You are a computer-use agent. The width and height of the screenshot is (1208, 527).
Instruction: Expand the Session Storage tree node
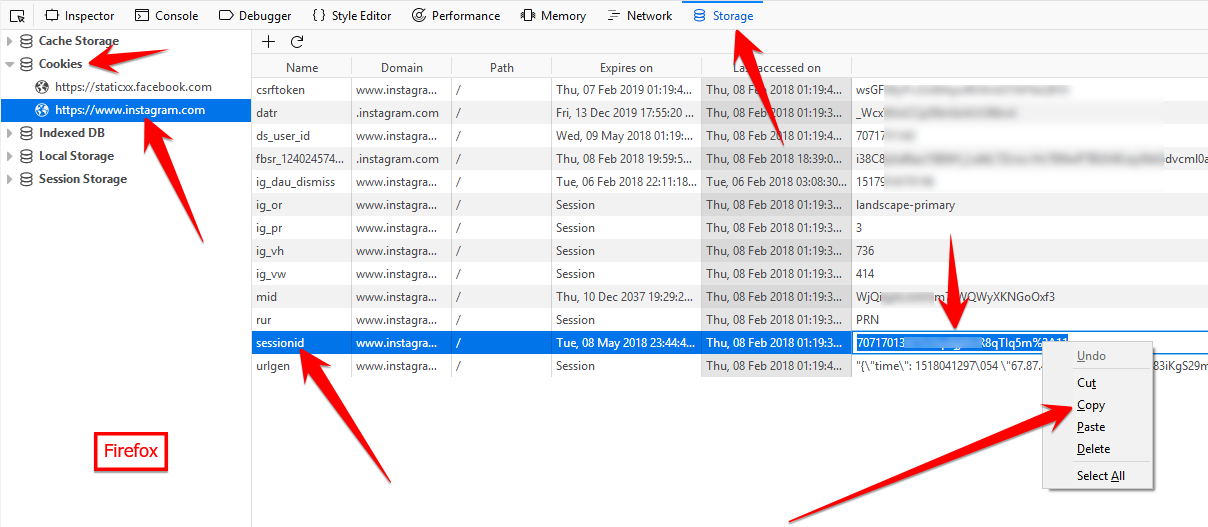tap(9, 179)
